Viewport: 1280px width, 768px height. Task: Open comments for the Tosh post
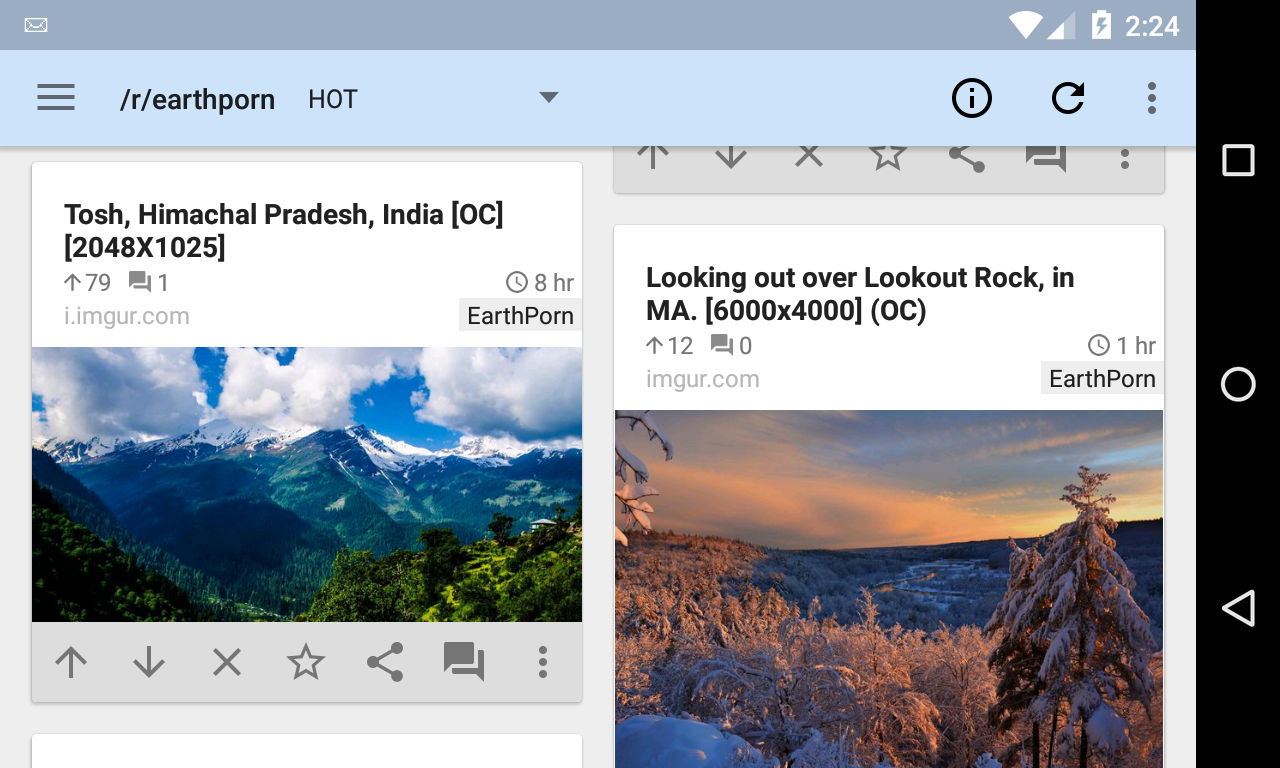[x=464, y=662]
